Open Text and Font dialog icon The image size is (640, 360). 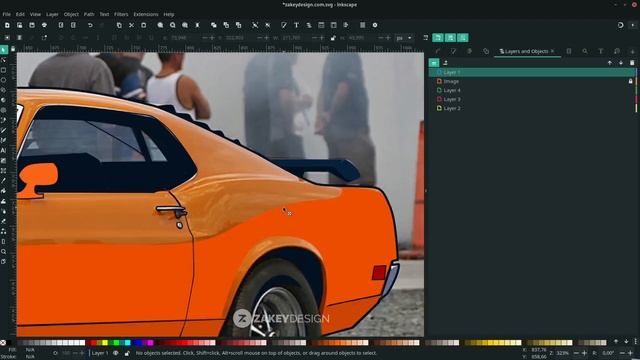(x=296, y=25)
